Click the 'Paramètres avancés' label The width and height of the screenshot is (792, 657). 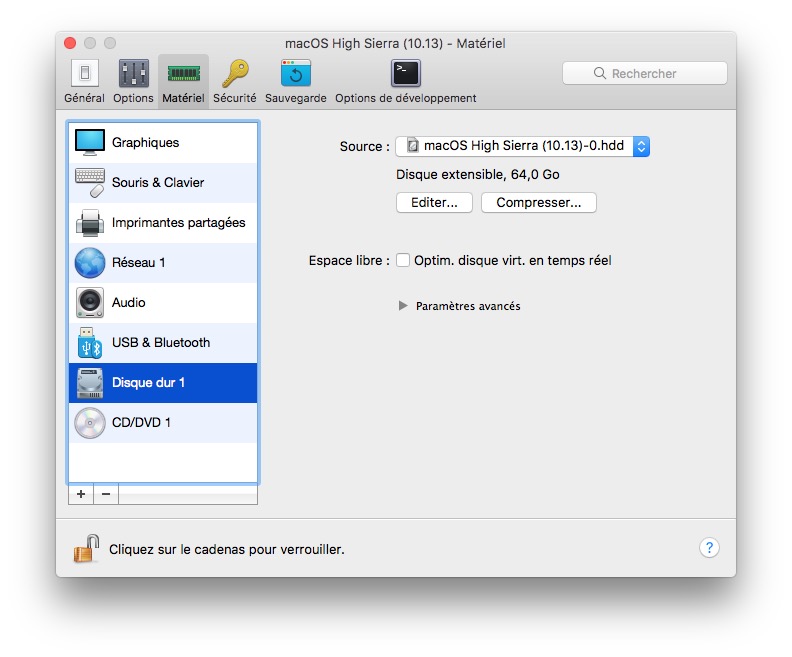468,306
